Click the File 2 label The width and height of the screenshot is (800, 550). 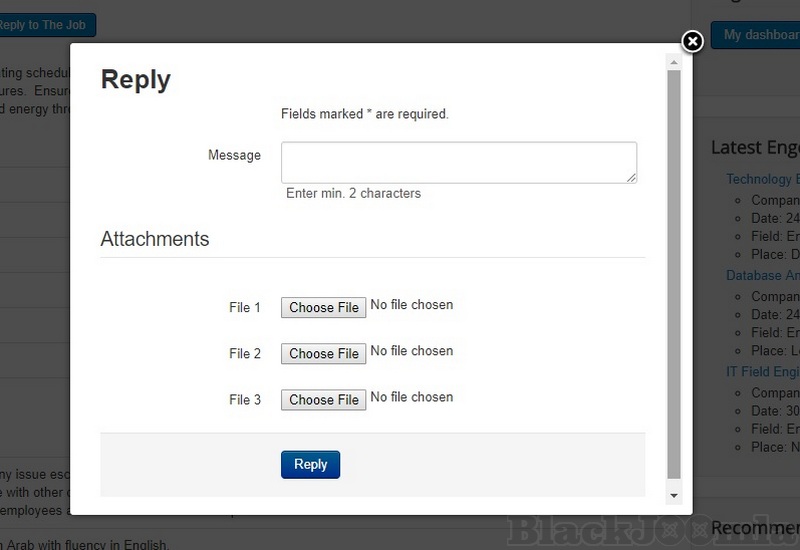click(245, 354)
